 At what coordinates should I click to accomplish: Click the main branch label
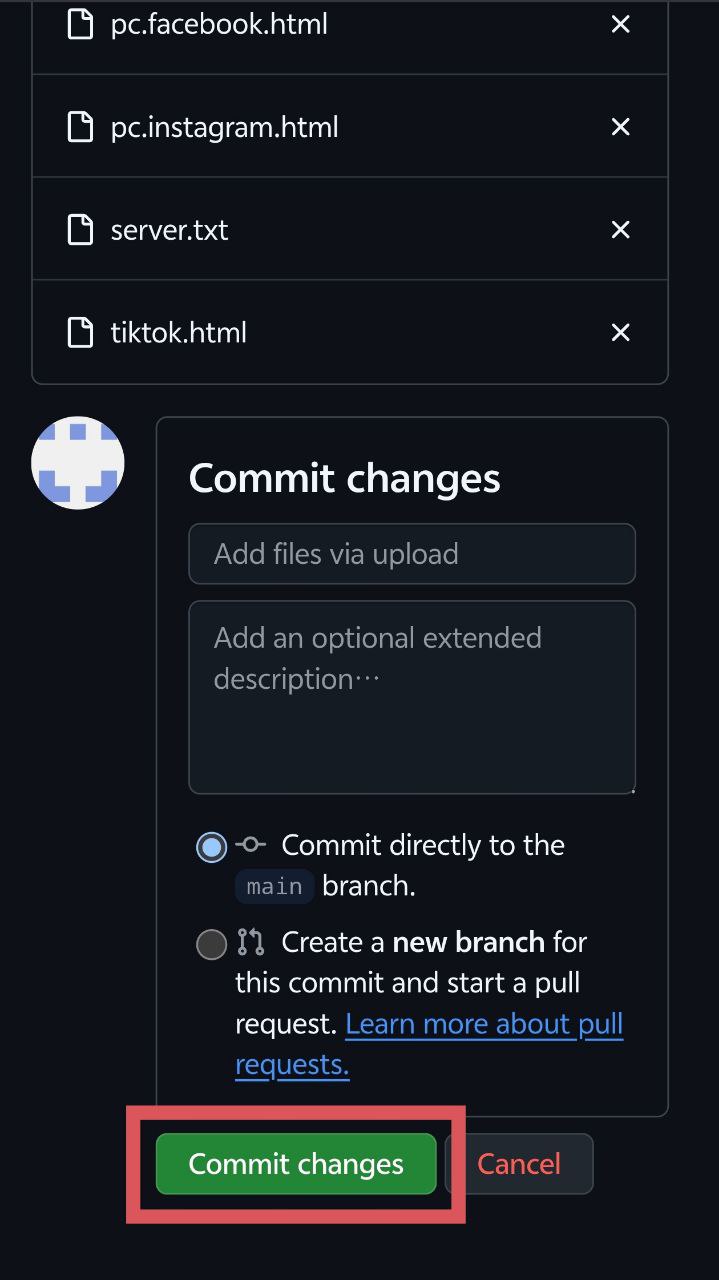pos(274,887)
